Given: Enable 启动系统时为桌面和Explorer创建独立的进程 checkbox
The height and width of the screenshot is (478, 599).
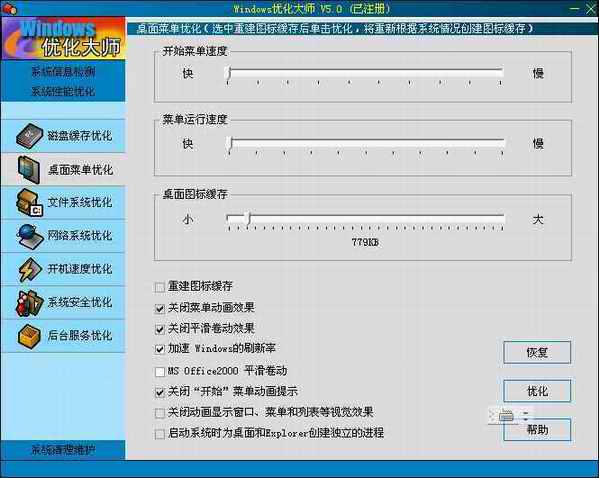Looking at the screenshot, I should click(x=160, y=434).
